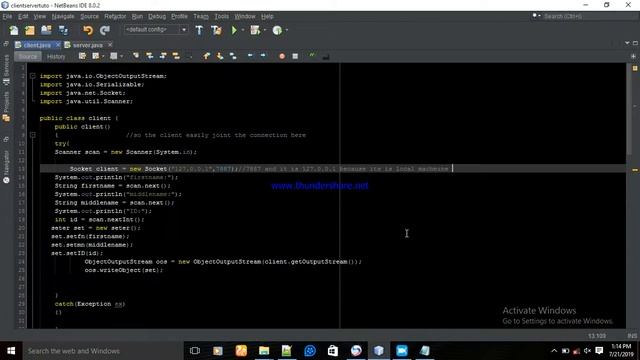Maximize the editor window
The width and height of the screenshot is (640, 360).
(x=635, y=43)
